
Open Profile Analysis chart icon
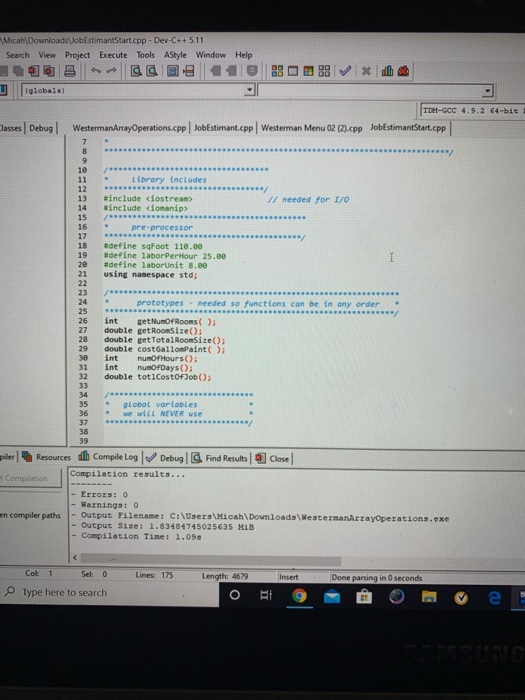tap(387, 71)
